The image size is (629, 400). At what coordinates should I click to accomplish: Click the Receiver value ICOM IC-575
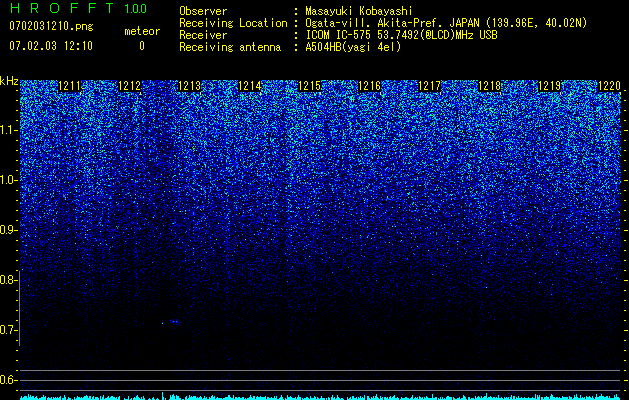(x=340, y=35)
